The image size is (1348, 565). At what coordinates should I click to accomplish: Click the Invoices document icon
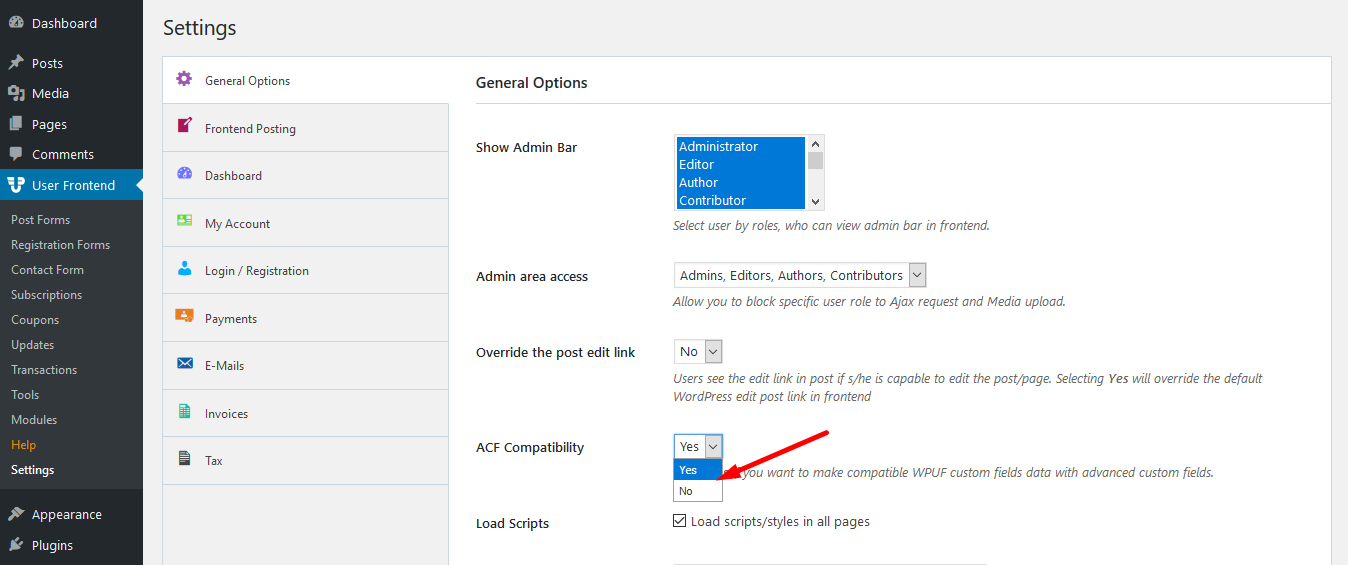(x=184, y=411)
